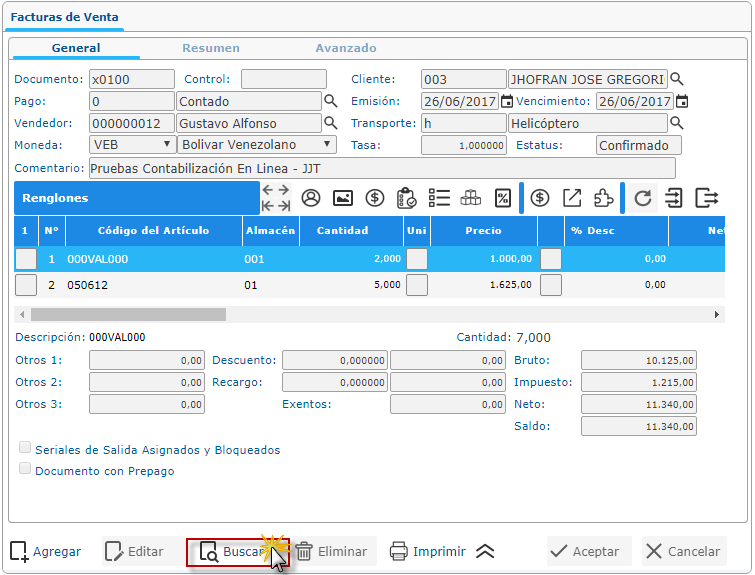755x575 pixels.
Task: Tick the row checkbox for item 050612
Action: [26, 285]
